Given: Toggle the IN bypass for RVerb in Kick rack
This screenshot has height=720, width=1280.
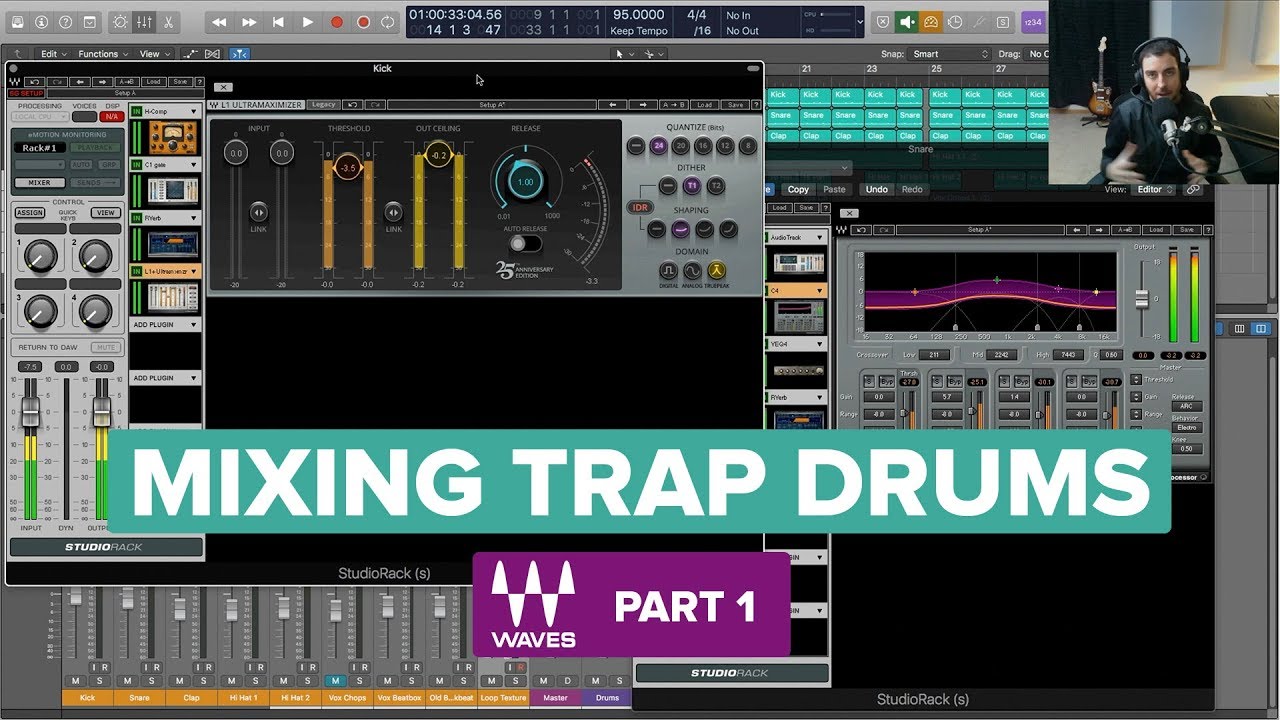Looking at the screenshot, I should pos(136,217).
